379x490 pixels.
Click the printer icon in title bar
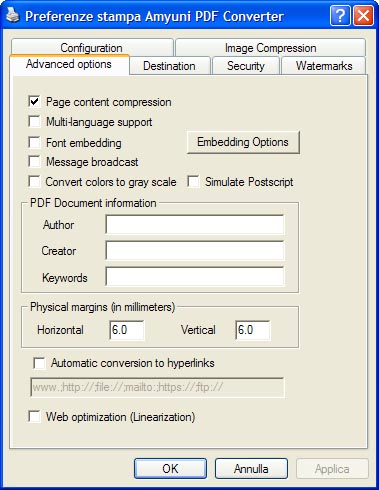13,15
